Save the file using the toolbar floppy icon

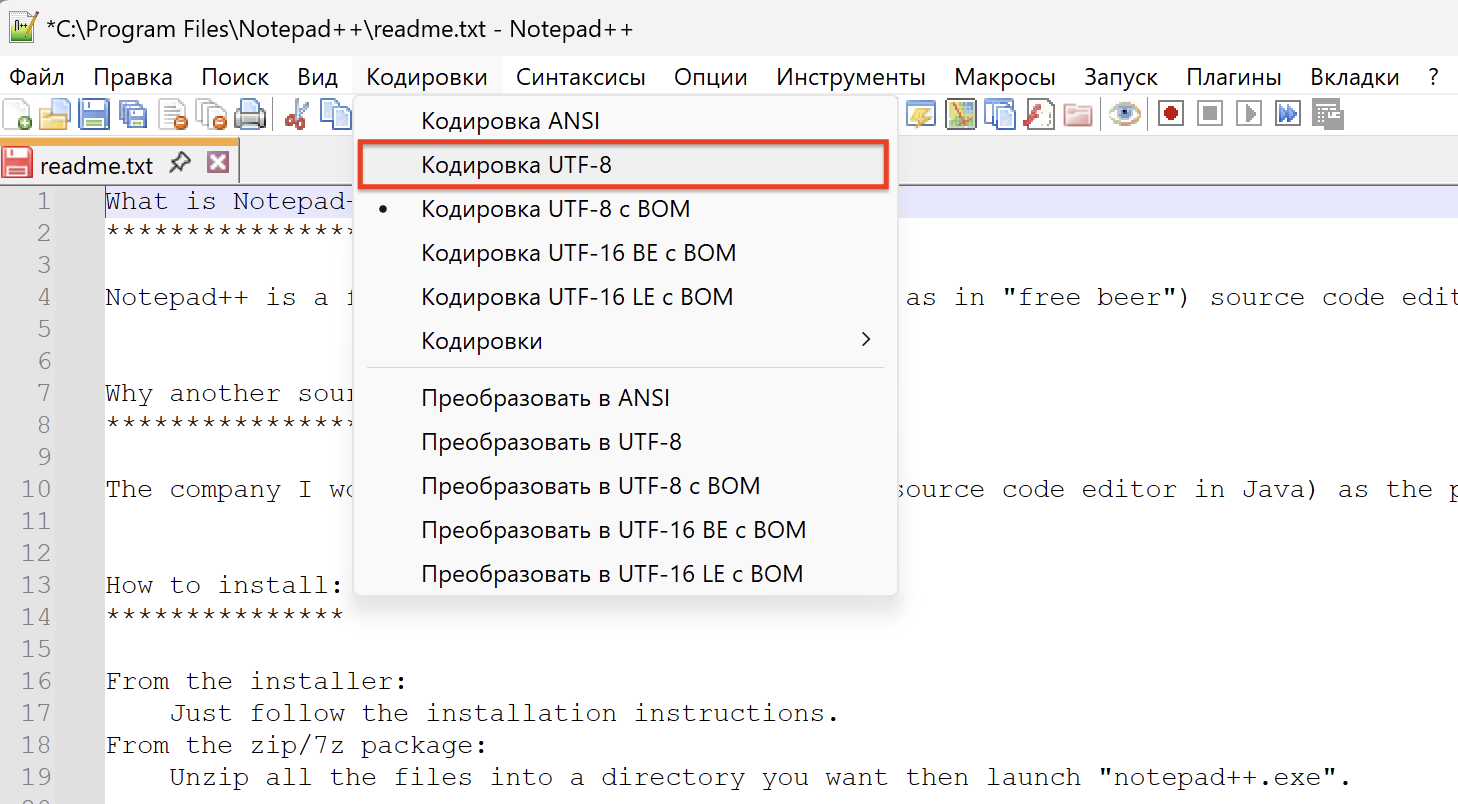(94, 115)
